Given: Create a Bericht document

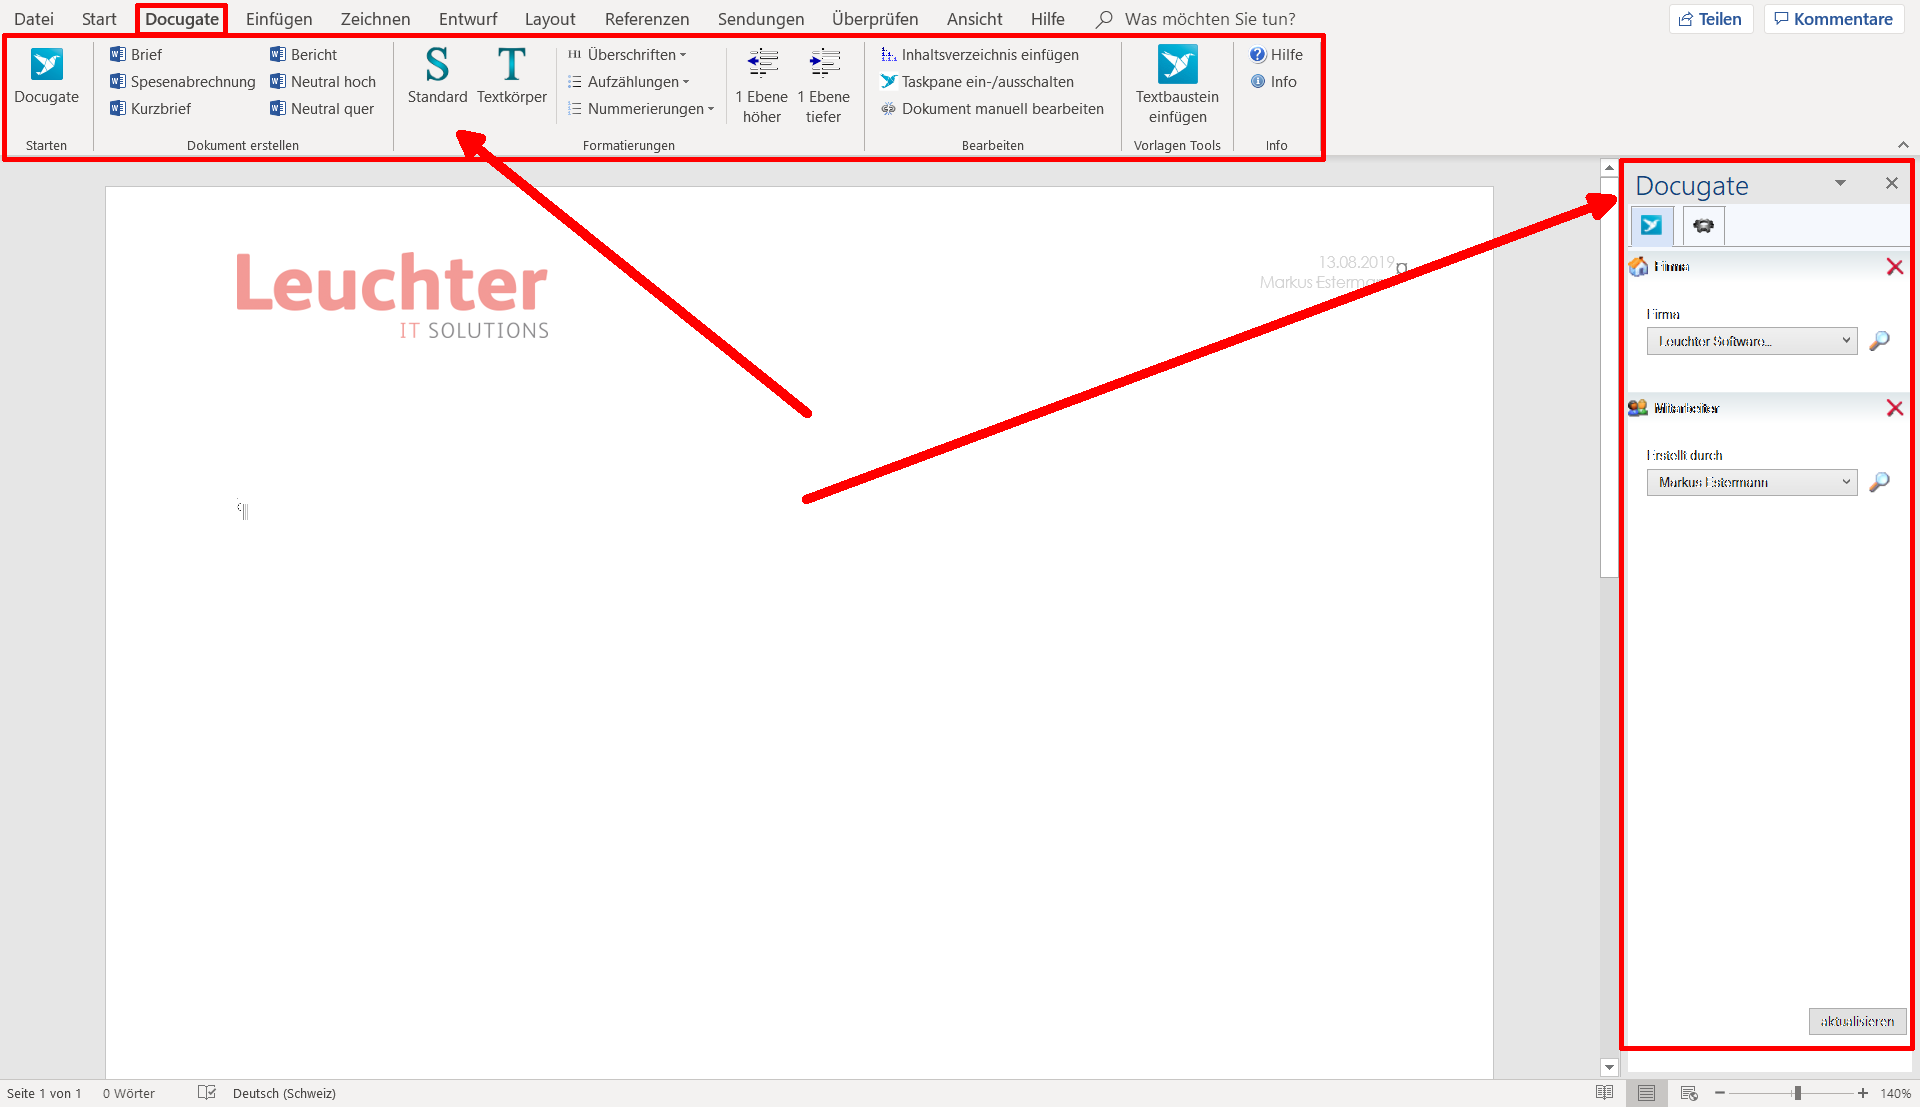Looking at the screenshot, I should click(x=303, y=54).
